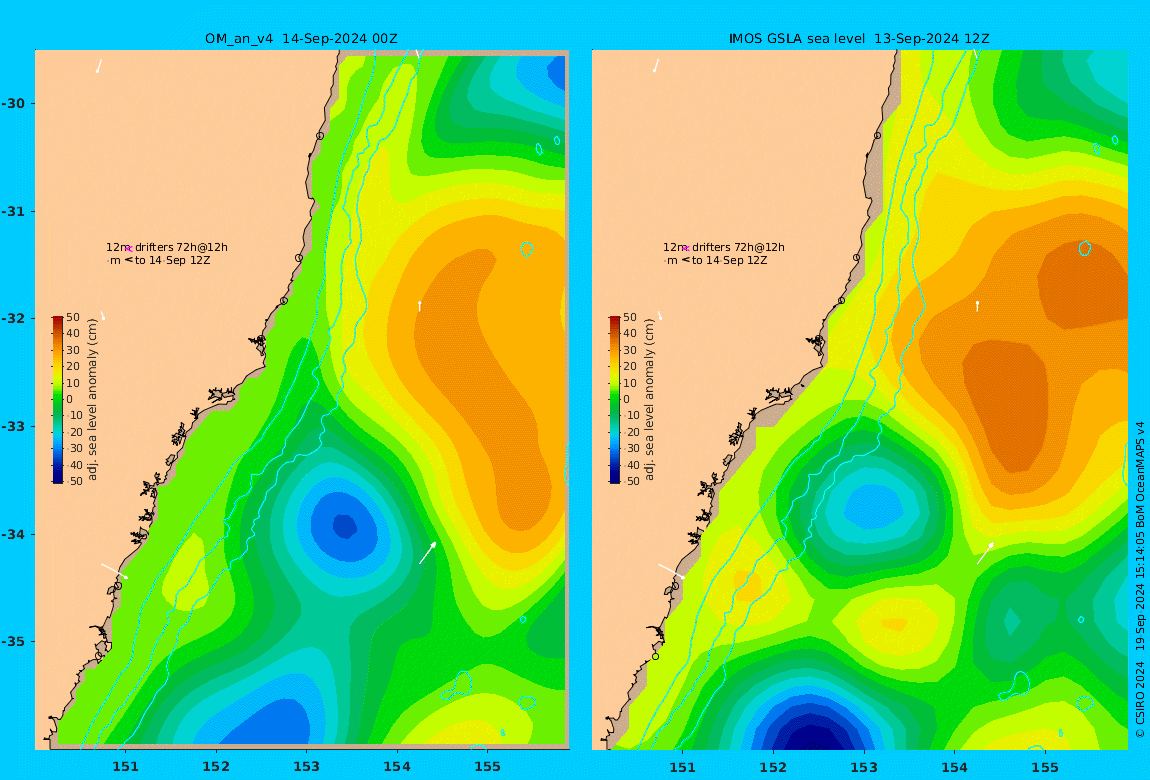The height and width of the screenshot is (780, 1150).
Task: Click the -31 latitude label
Action: tap(13, 211)
